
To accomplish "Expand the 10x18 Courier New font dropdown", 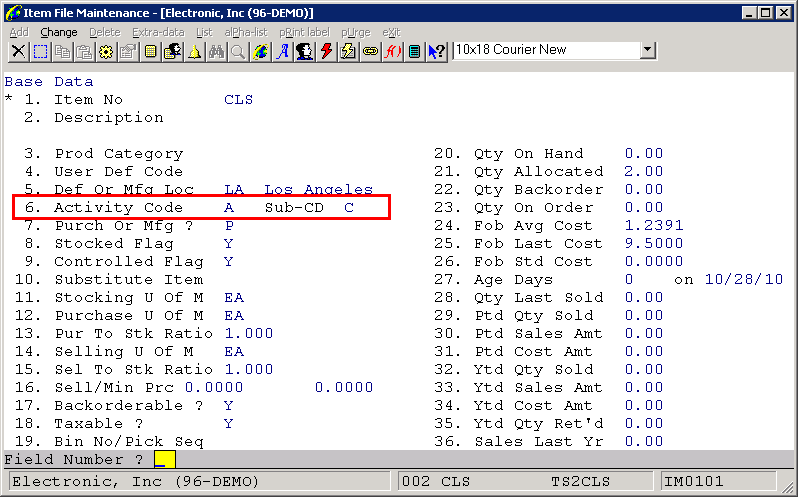I will 647,50.
